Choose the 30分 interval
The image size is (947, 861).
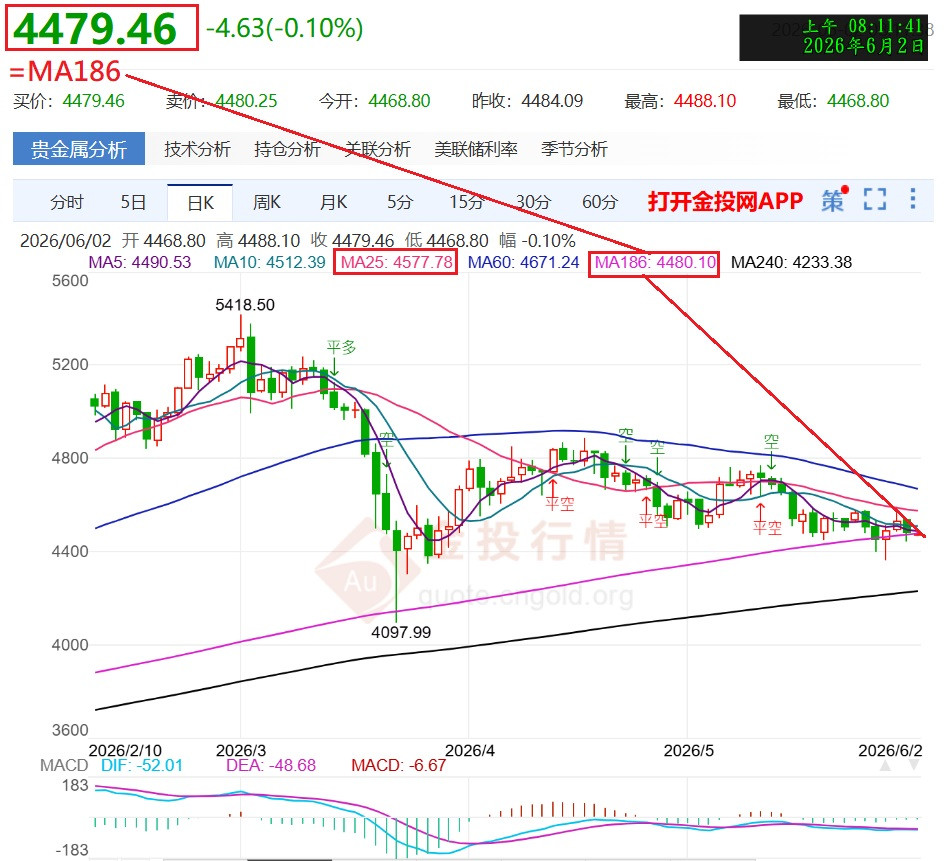pos(533,202)
